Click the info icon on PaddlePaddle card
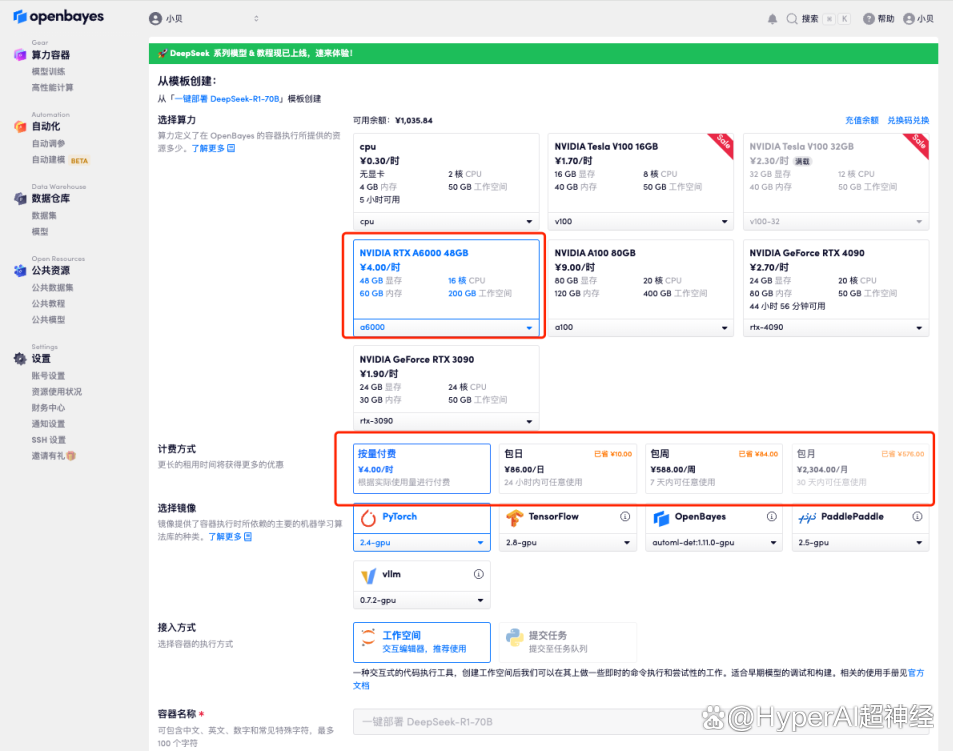 [917, 517]
